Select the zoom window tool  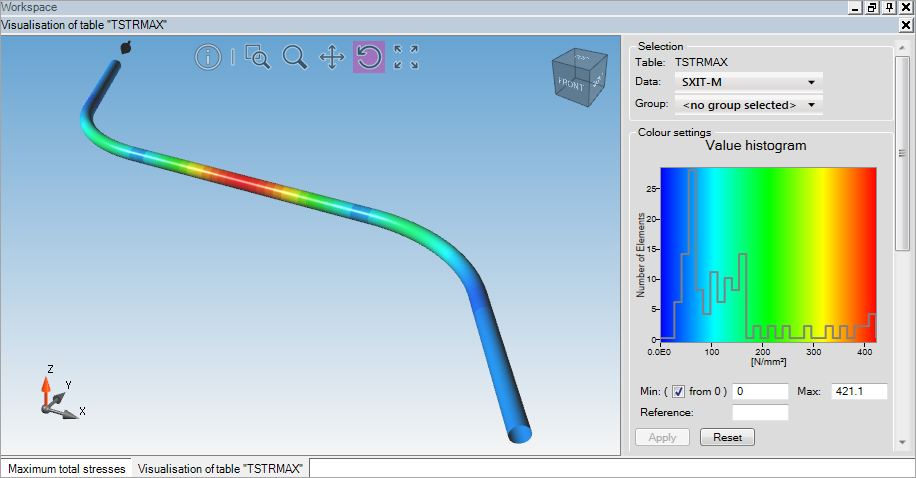pyautogui.click(x=257, y=58)
